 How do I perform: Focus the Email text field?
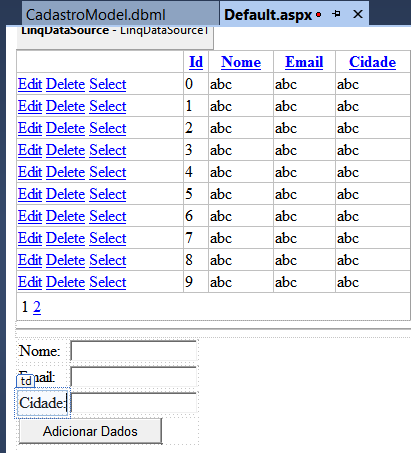click(133, 377)
